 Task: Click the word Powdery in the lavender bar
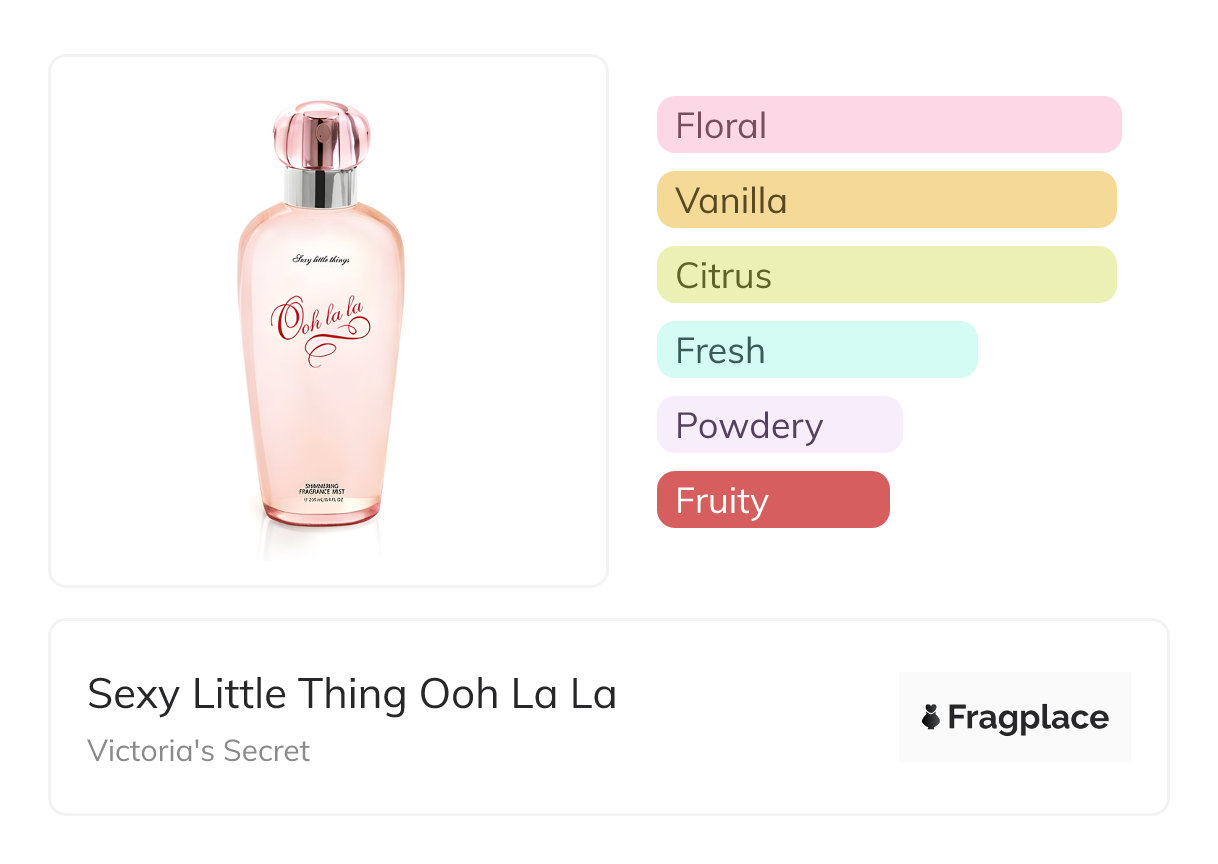(749, 426)
